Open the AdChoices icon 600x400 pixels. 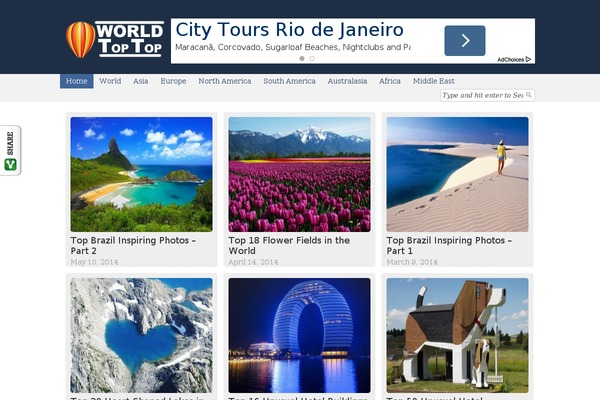point(514,59)
